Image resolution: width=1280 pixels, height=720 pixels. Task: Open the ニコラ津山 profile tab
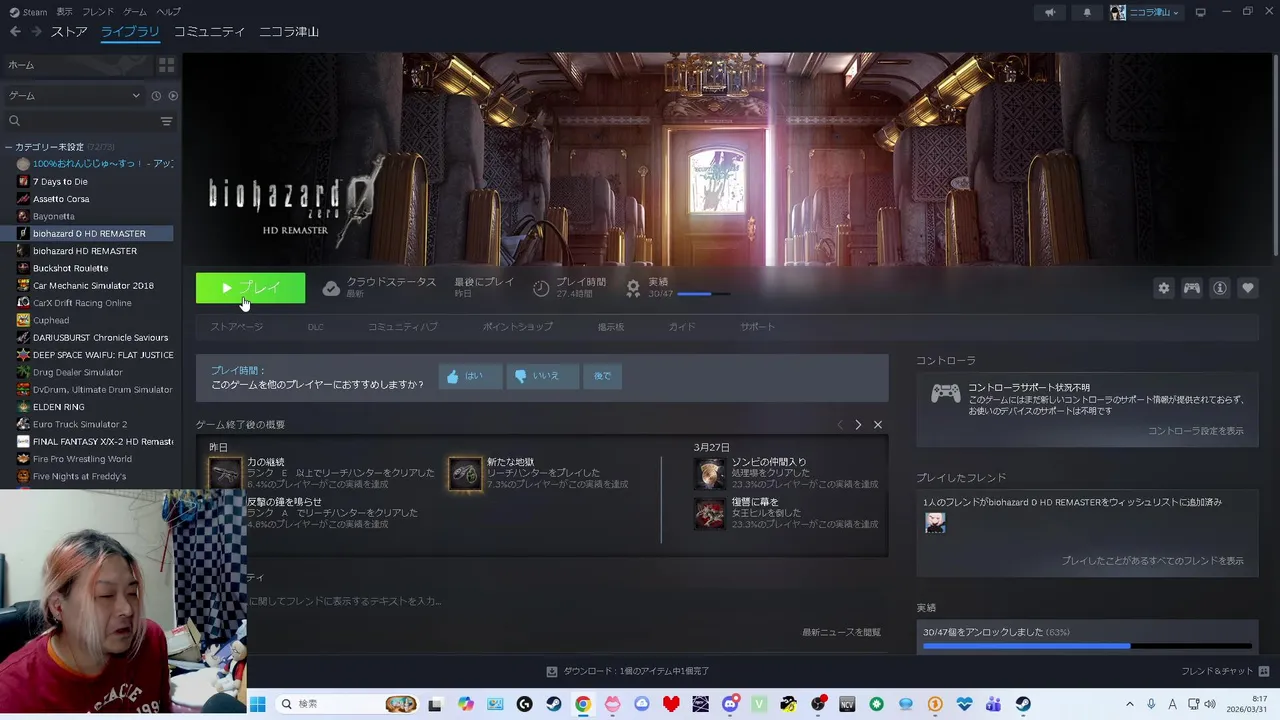289,32
